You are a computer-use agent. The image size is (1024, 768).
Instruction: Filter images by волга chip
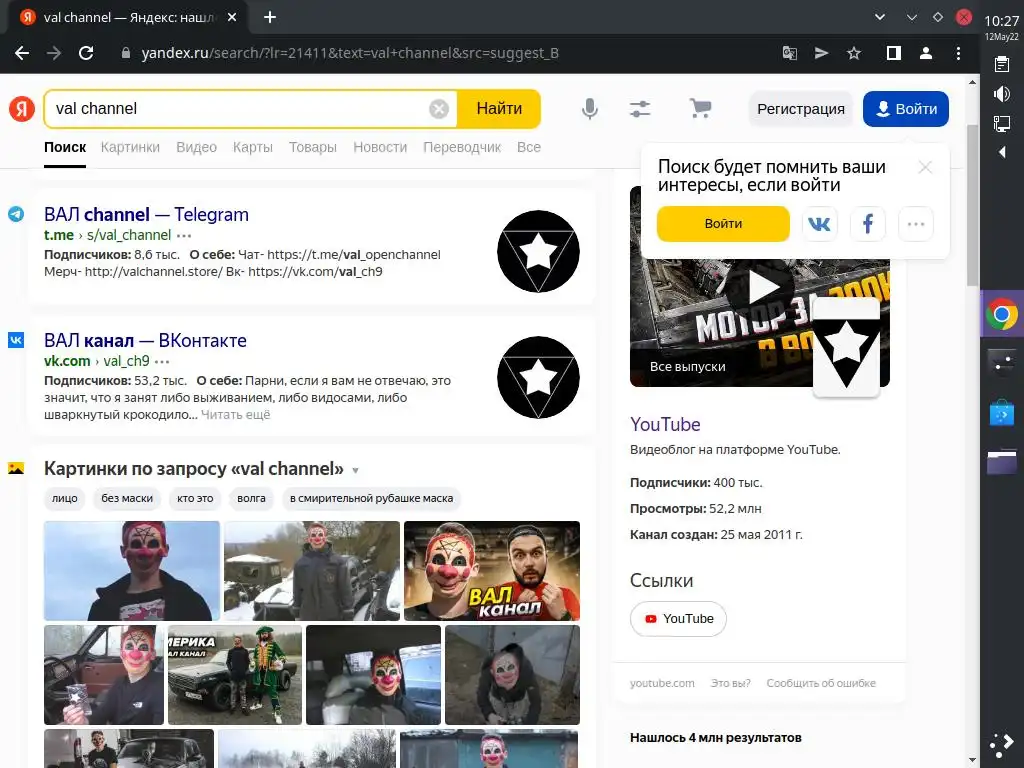pyautogui.click(x=251, y=498)
